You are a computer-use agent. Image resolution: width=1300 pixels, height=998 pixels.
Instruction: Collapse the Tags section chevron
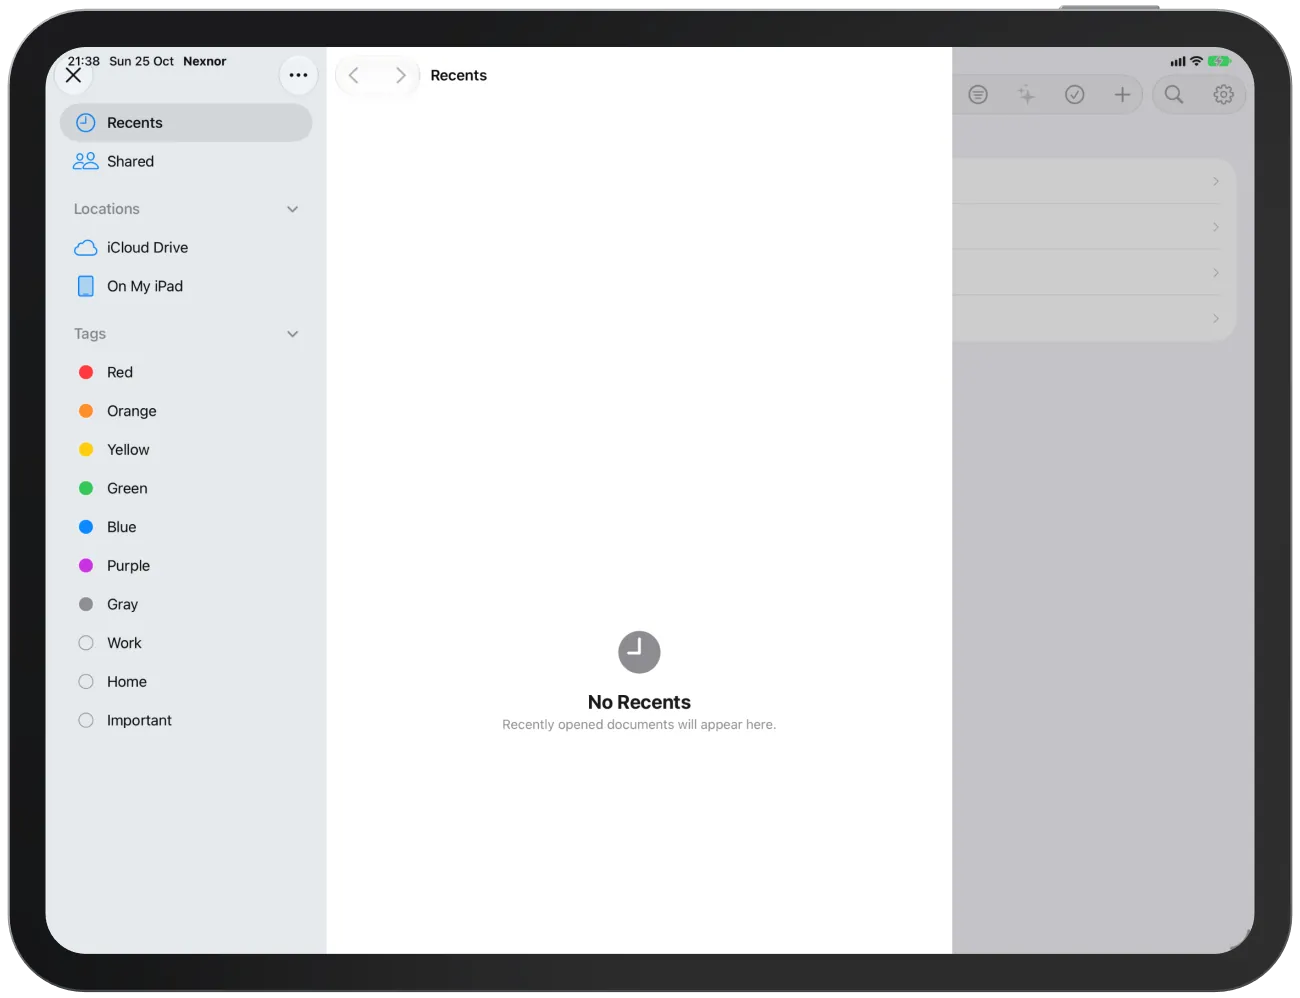[x=293, y=334]
